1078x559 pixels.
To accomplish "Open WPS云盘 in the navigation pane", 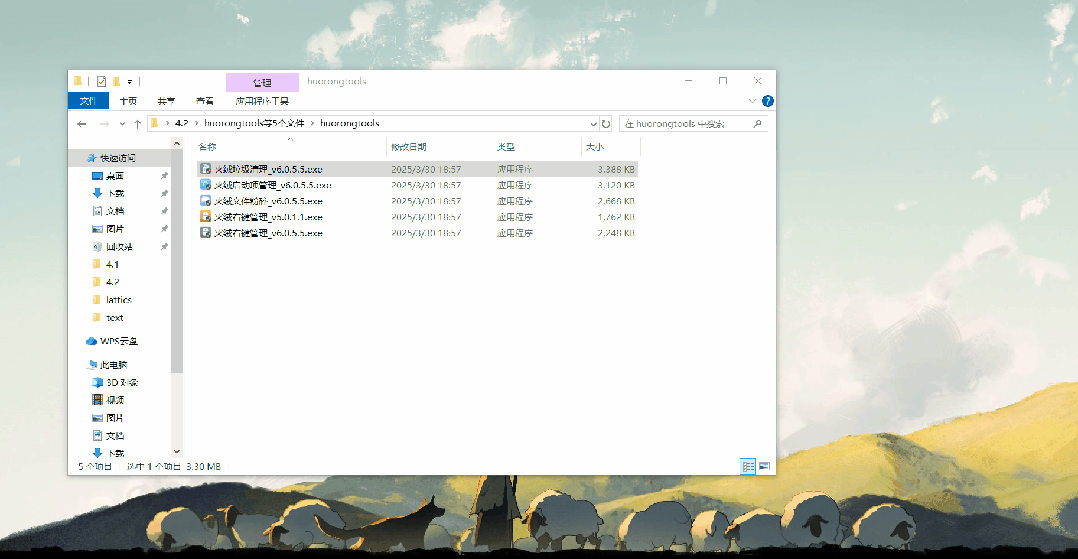I will (118, 341).
